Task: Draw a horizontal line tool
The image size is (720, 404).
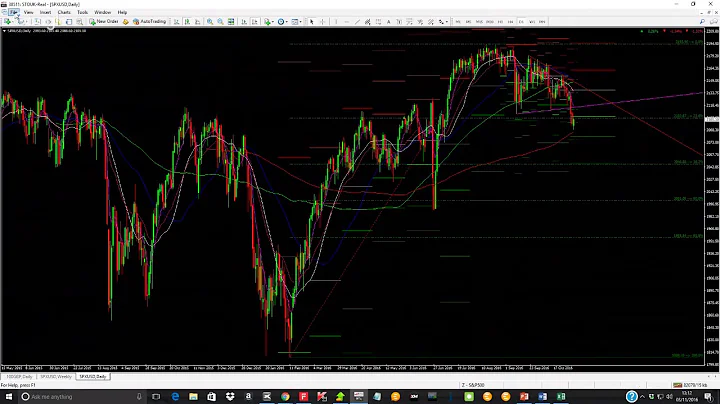Action: click(347, 22)
